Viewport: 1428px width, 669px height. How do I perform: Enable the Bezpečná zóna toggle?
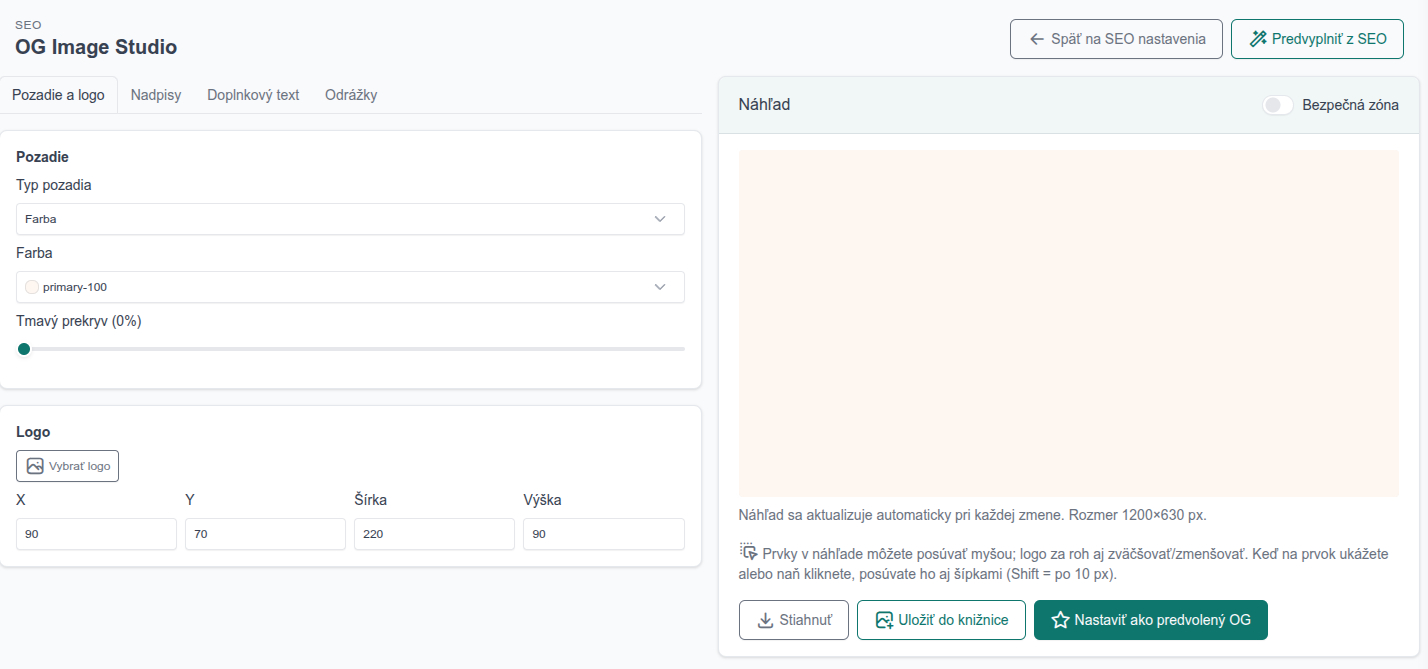click(1277, 105)
